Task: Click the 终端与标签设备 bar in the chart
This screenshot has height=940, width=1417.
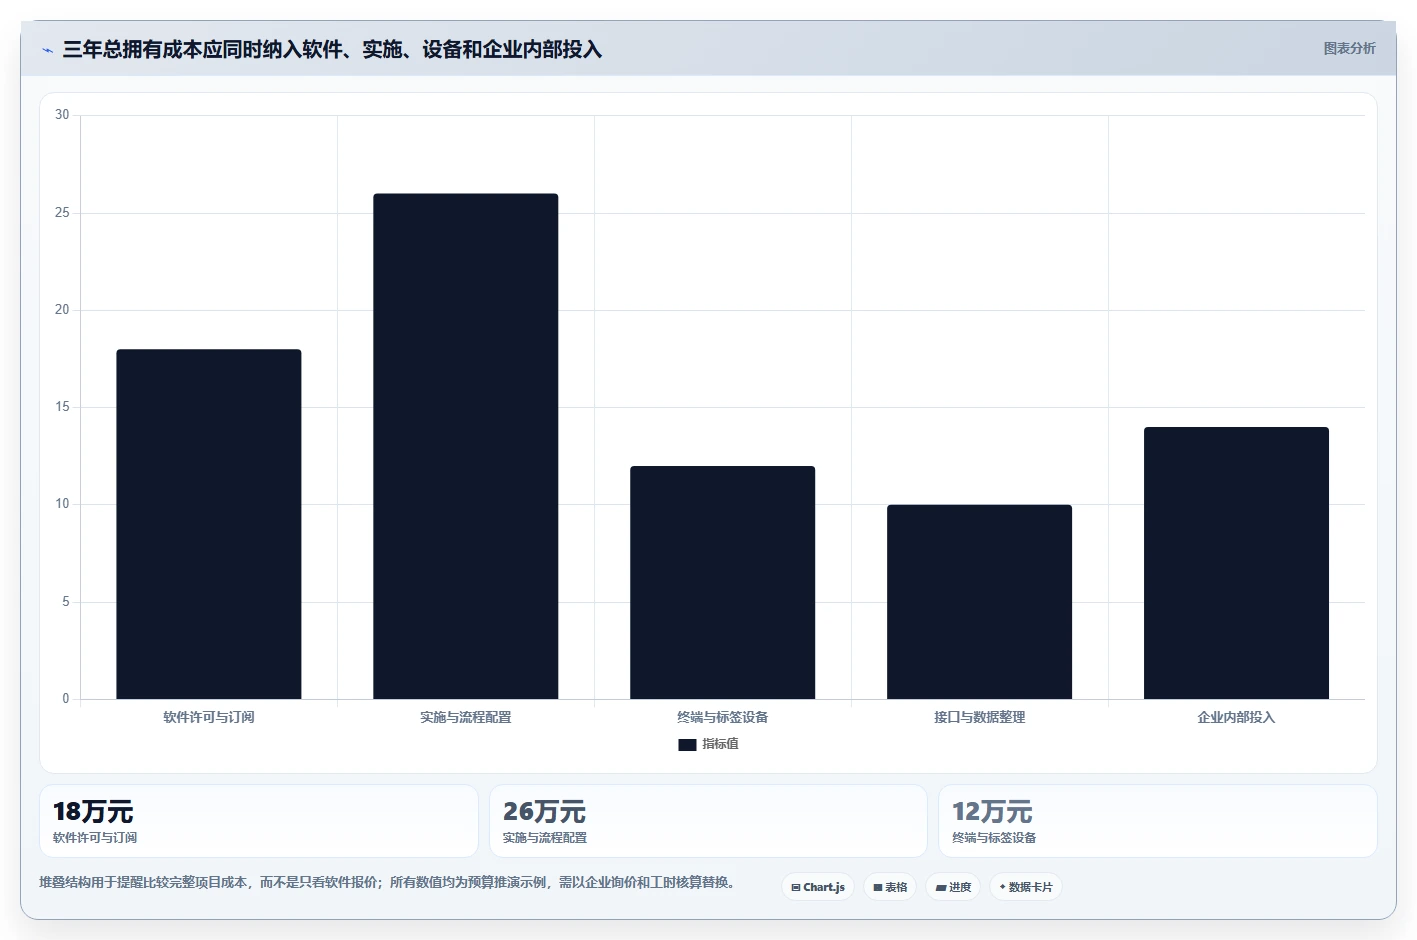Action: point(723,582)
